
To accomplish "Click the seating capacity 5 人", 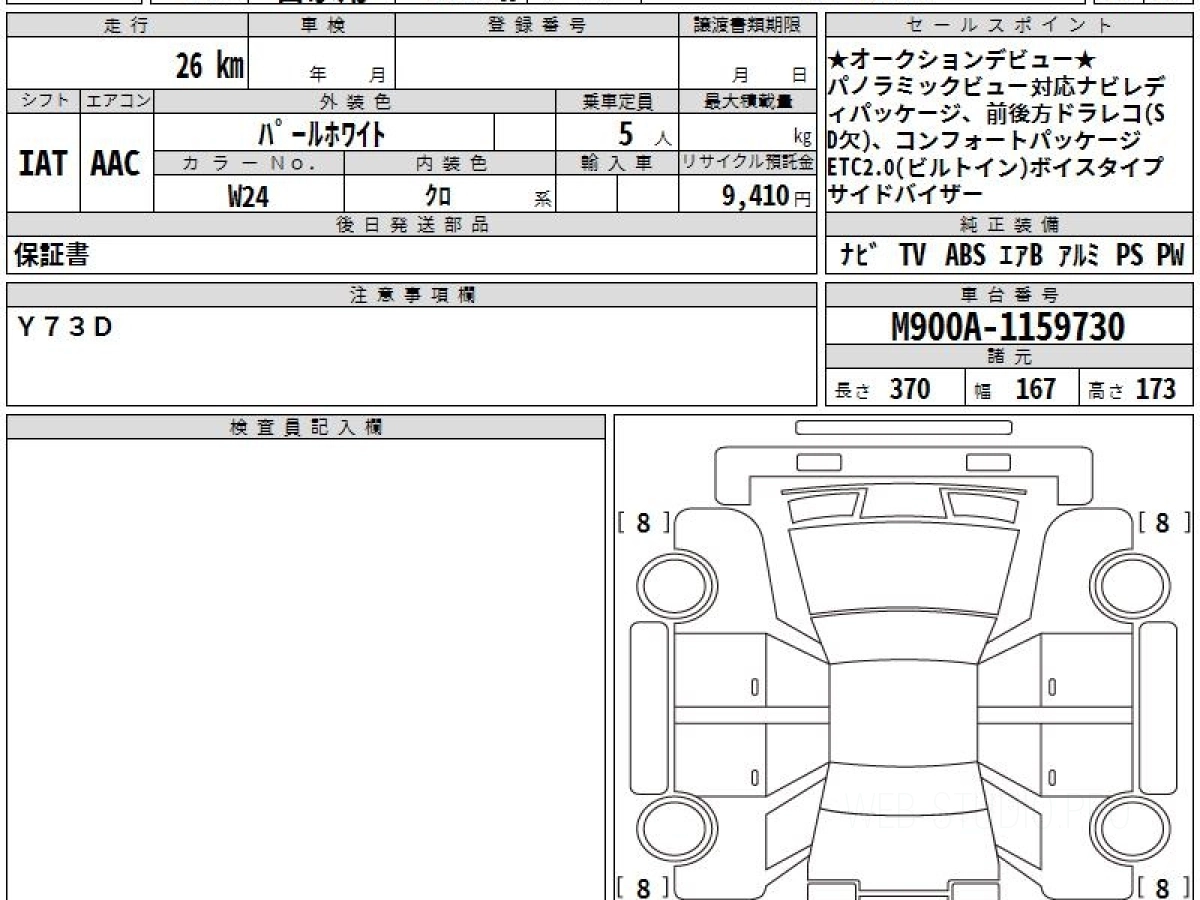I will (644, 133).
